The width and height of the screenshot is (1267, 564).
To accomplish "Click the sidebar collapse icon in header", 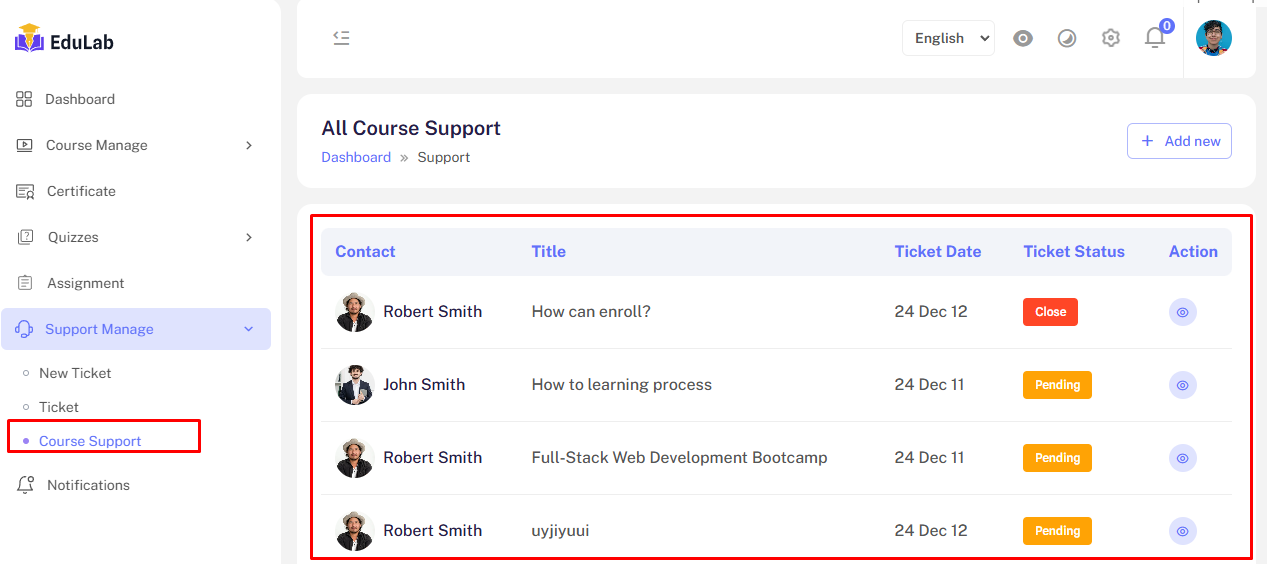I will point(341,38).
